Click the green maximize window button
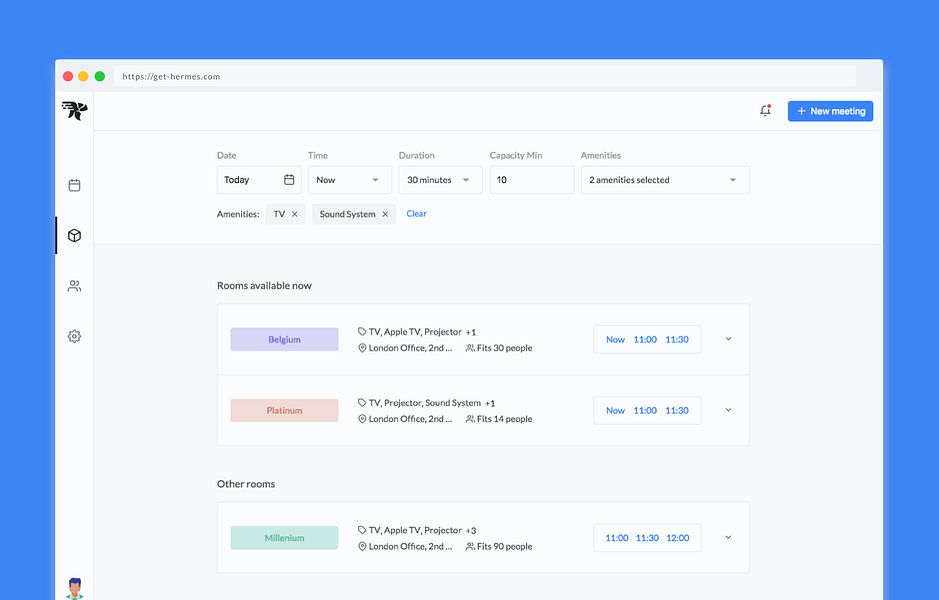Image resolution: width=939 pixels, height=600 pixels. click(x=100, y=76)
